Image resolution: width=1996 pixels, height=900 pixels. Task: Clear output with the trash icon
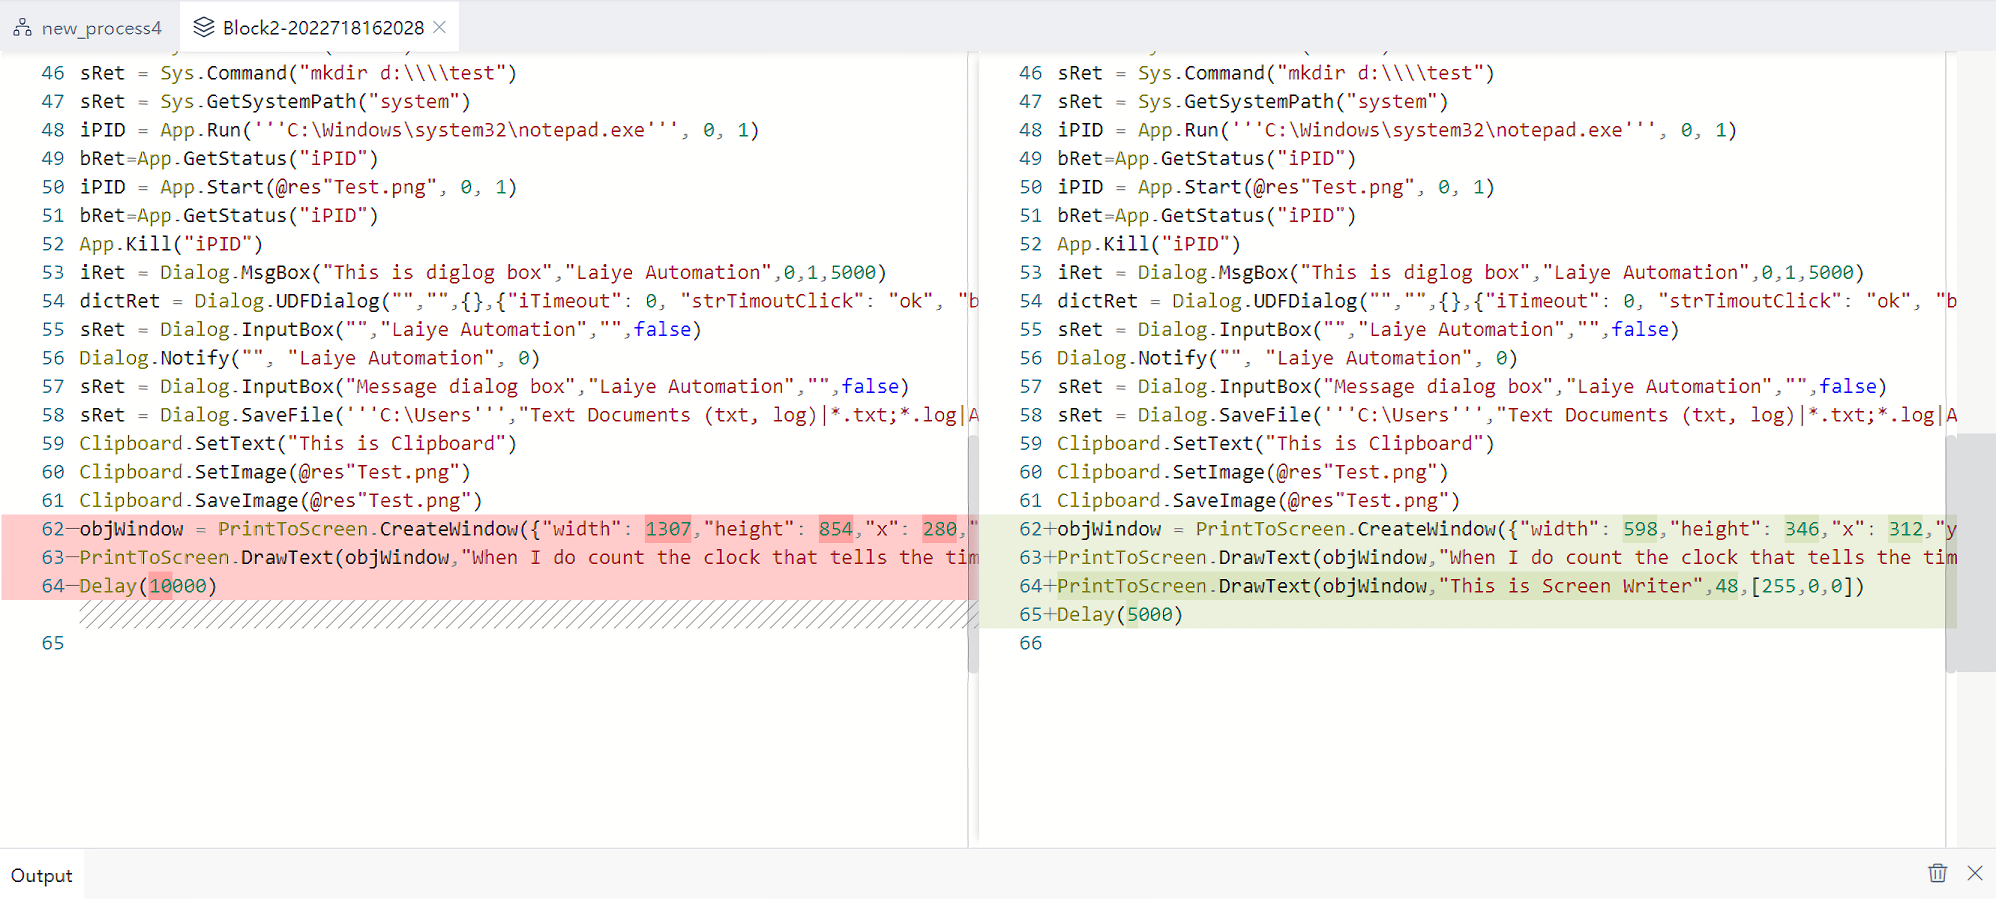click(x=1937, y=873)
